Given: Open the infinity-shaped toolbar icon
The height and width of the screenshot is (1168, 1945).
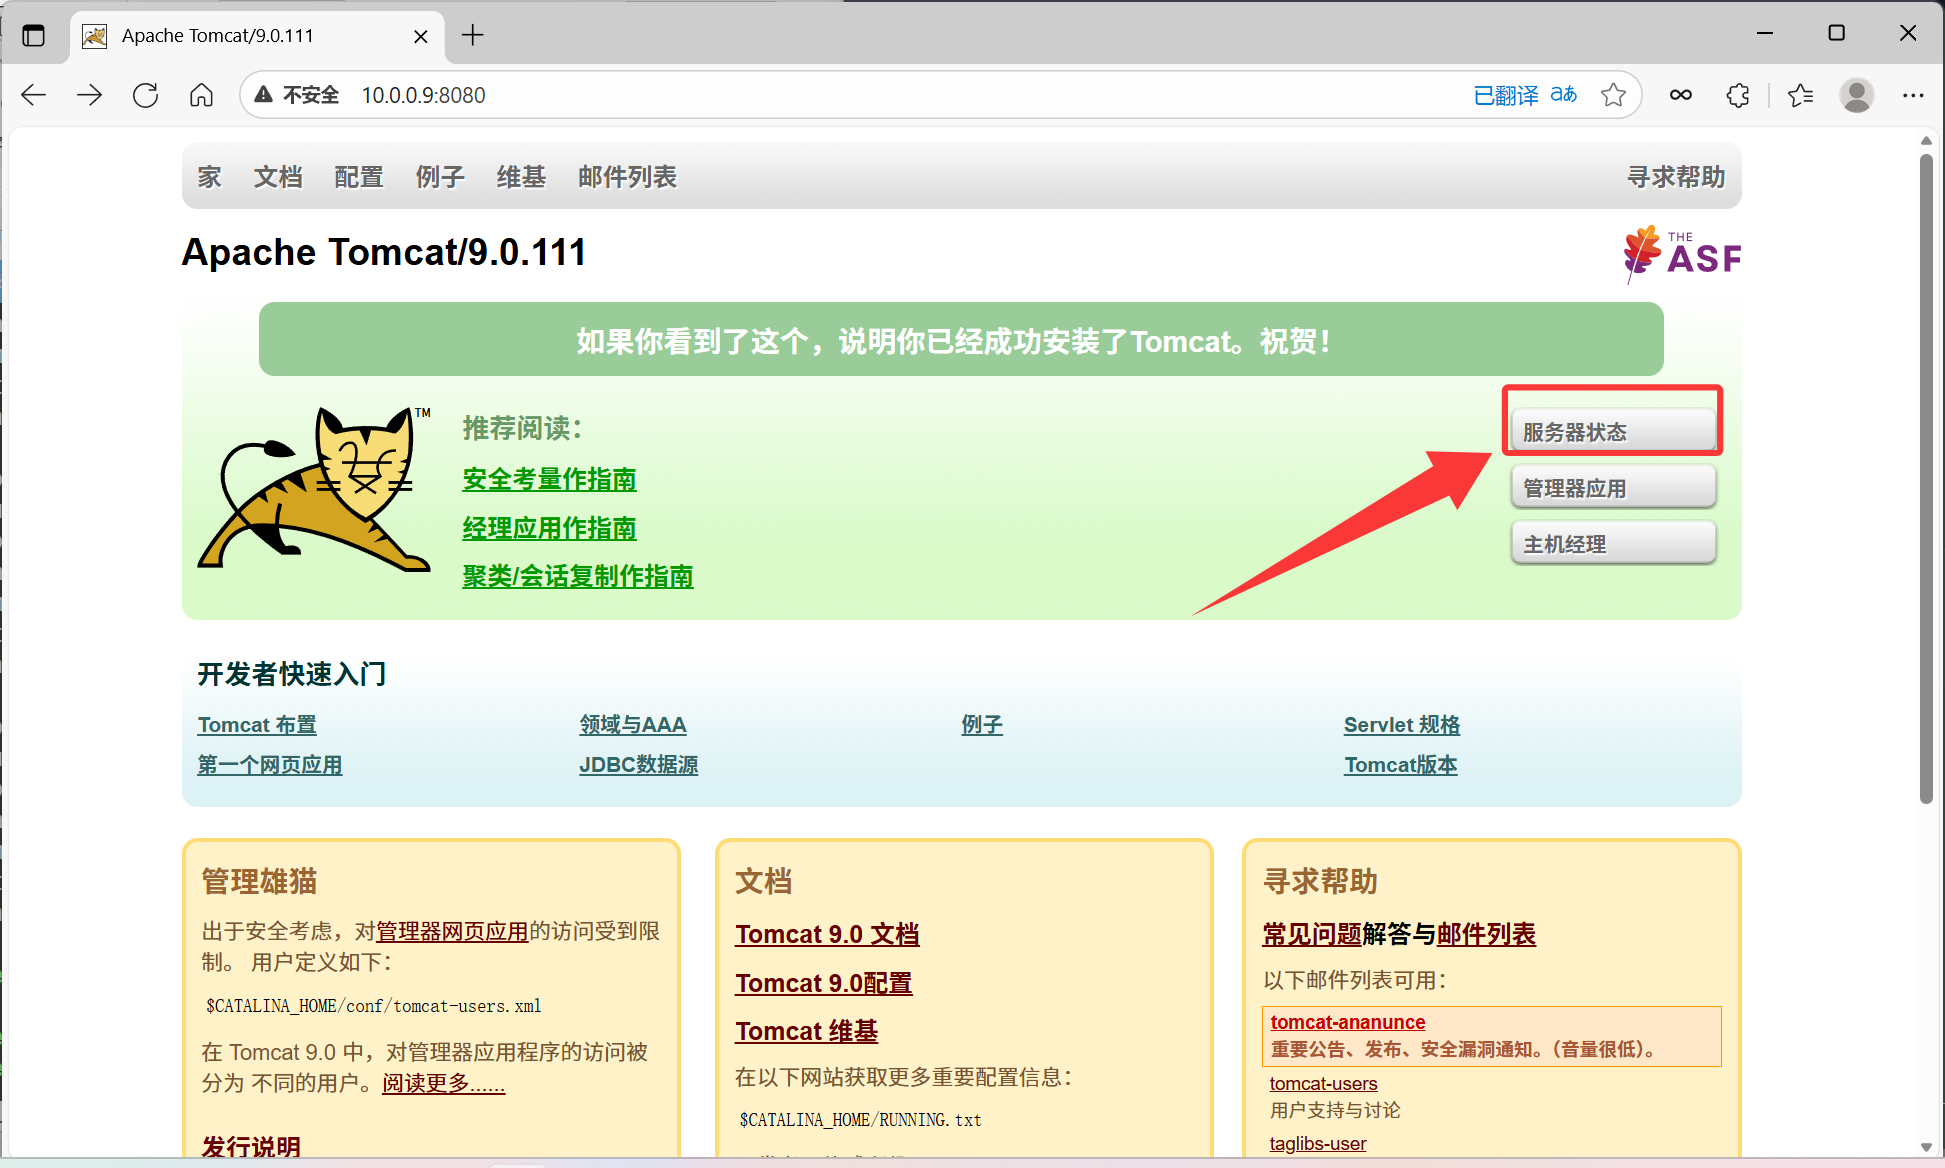Looking at the screenshot, I should click(1681, 95).
